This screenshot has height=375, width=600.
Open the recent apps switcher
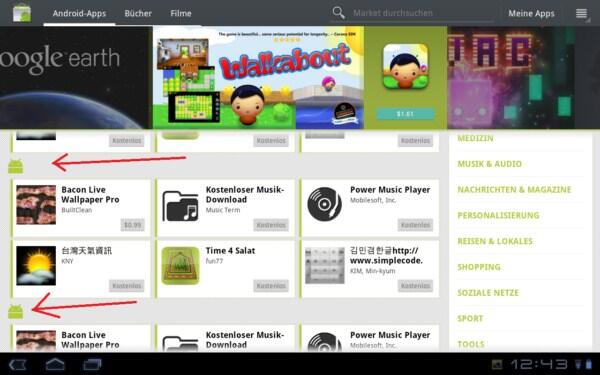93,364
